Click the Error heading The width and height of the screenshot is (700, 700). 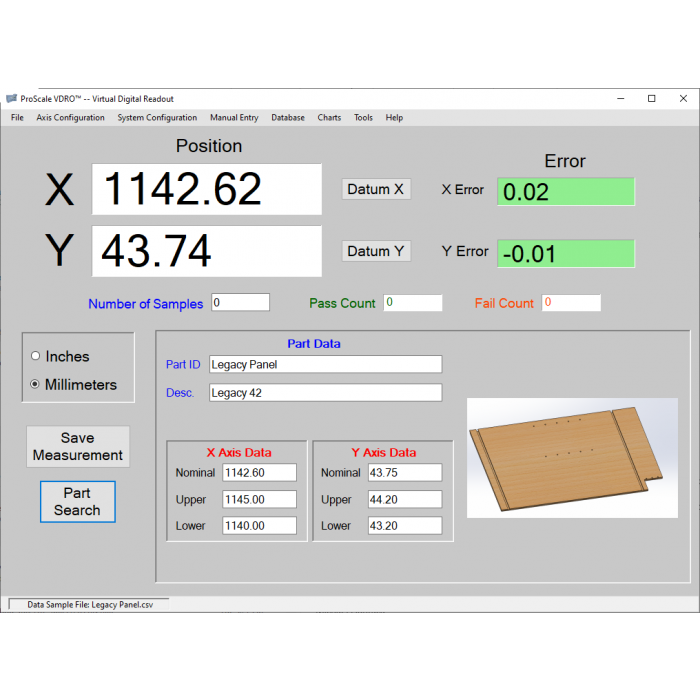(x=565, y=161)
